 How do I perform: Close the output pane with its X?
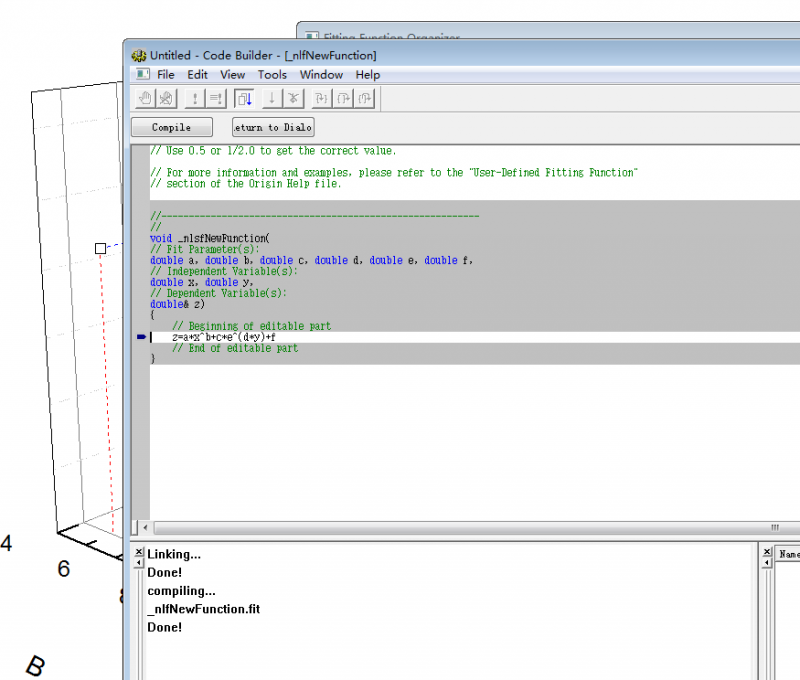pyautogui.click(x=138, y=552)
